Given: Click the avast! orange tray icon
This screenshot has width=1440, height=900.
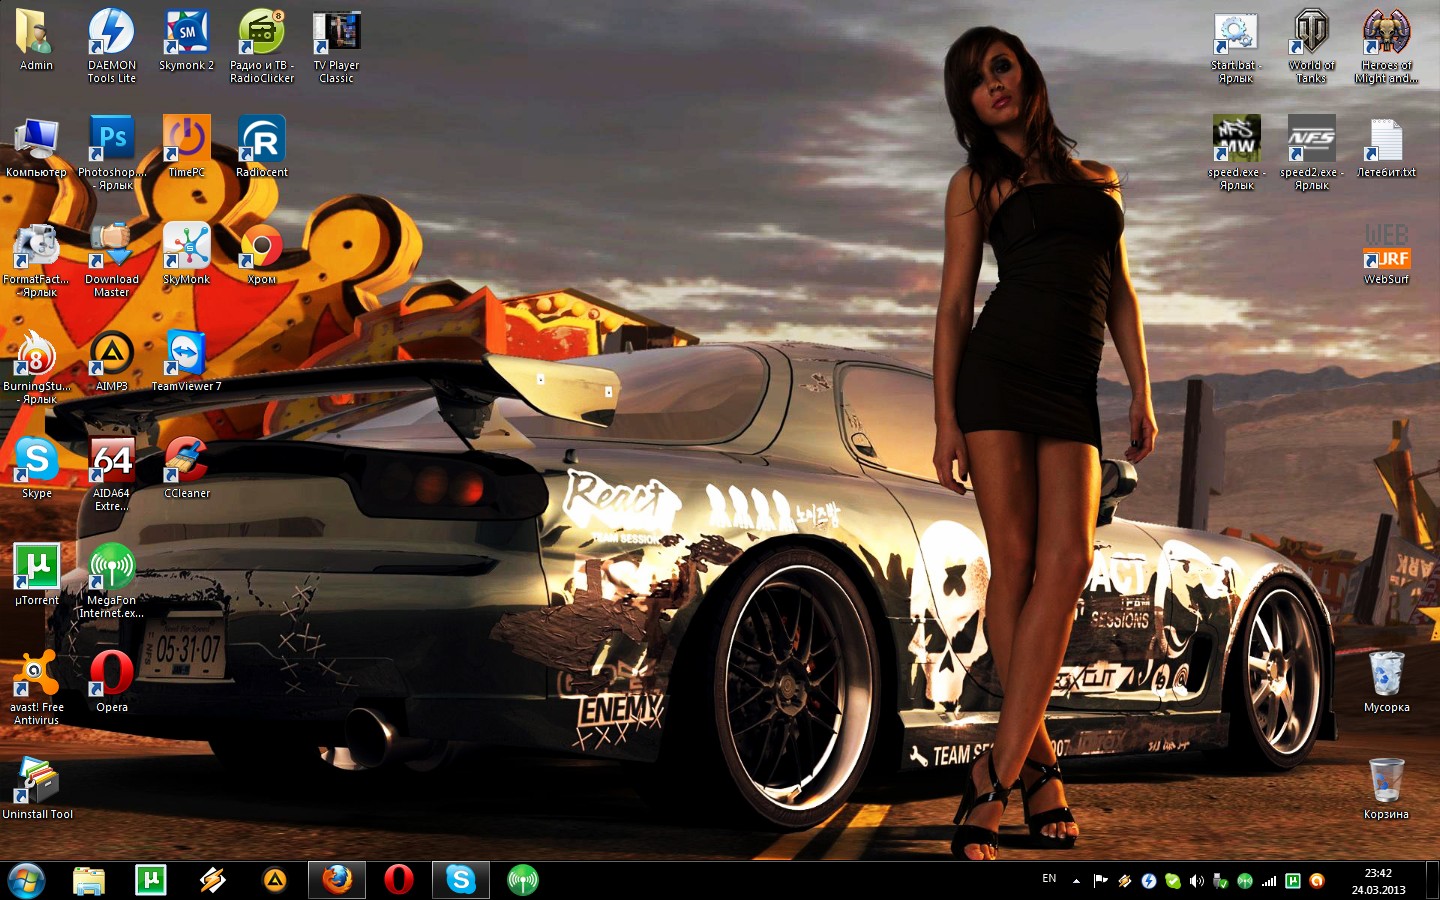Looking at the screenshot, I should (1317, 881).
